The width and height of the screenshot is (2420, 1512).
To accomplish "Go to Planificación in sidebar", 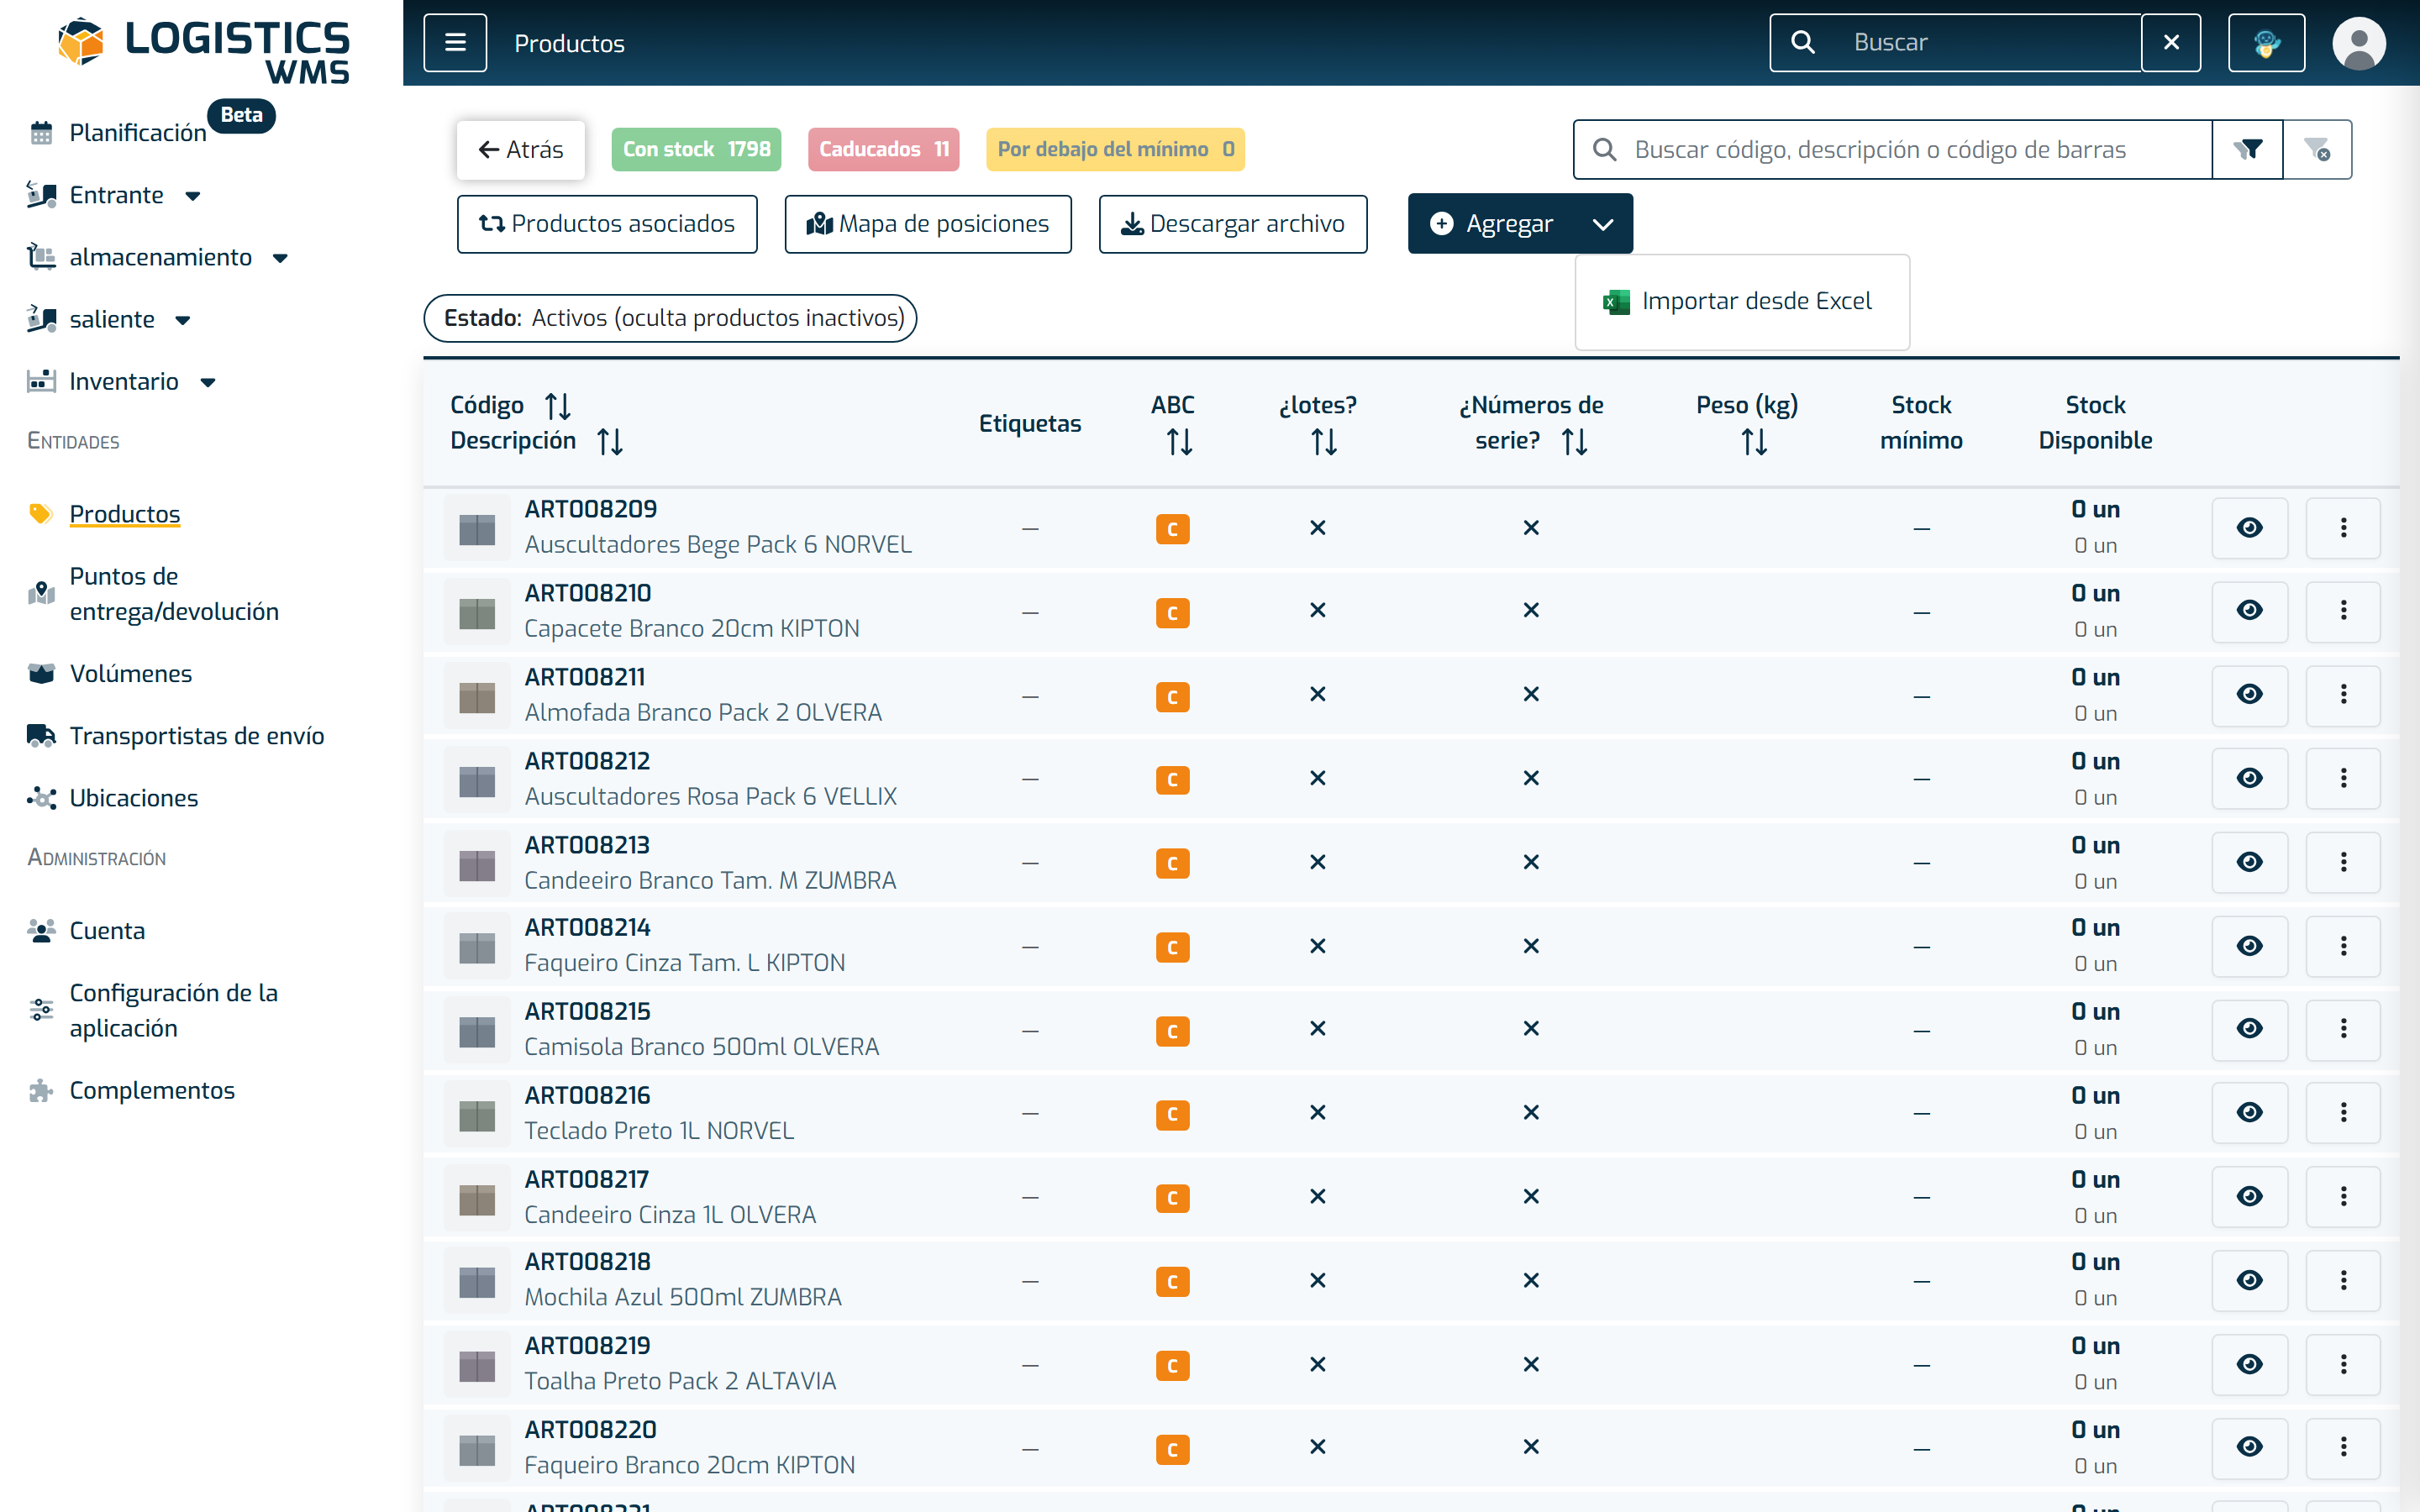I will [137, 133].
